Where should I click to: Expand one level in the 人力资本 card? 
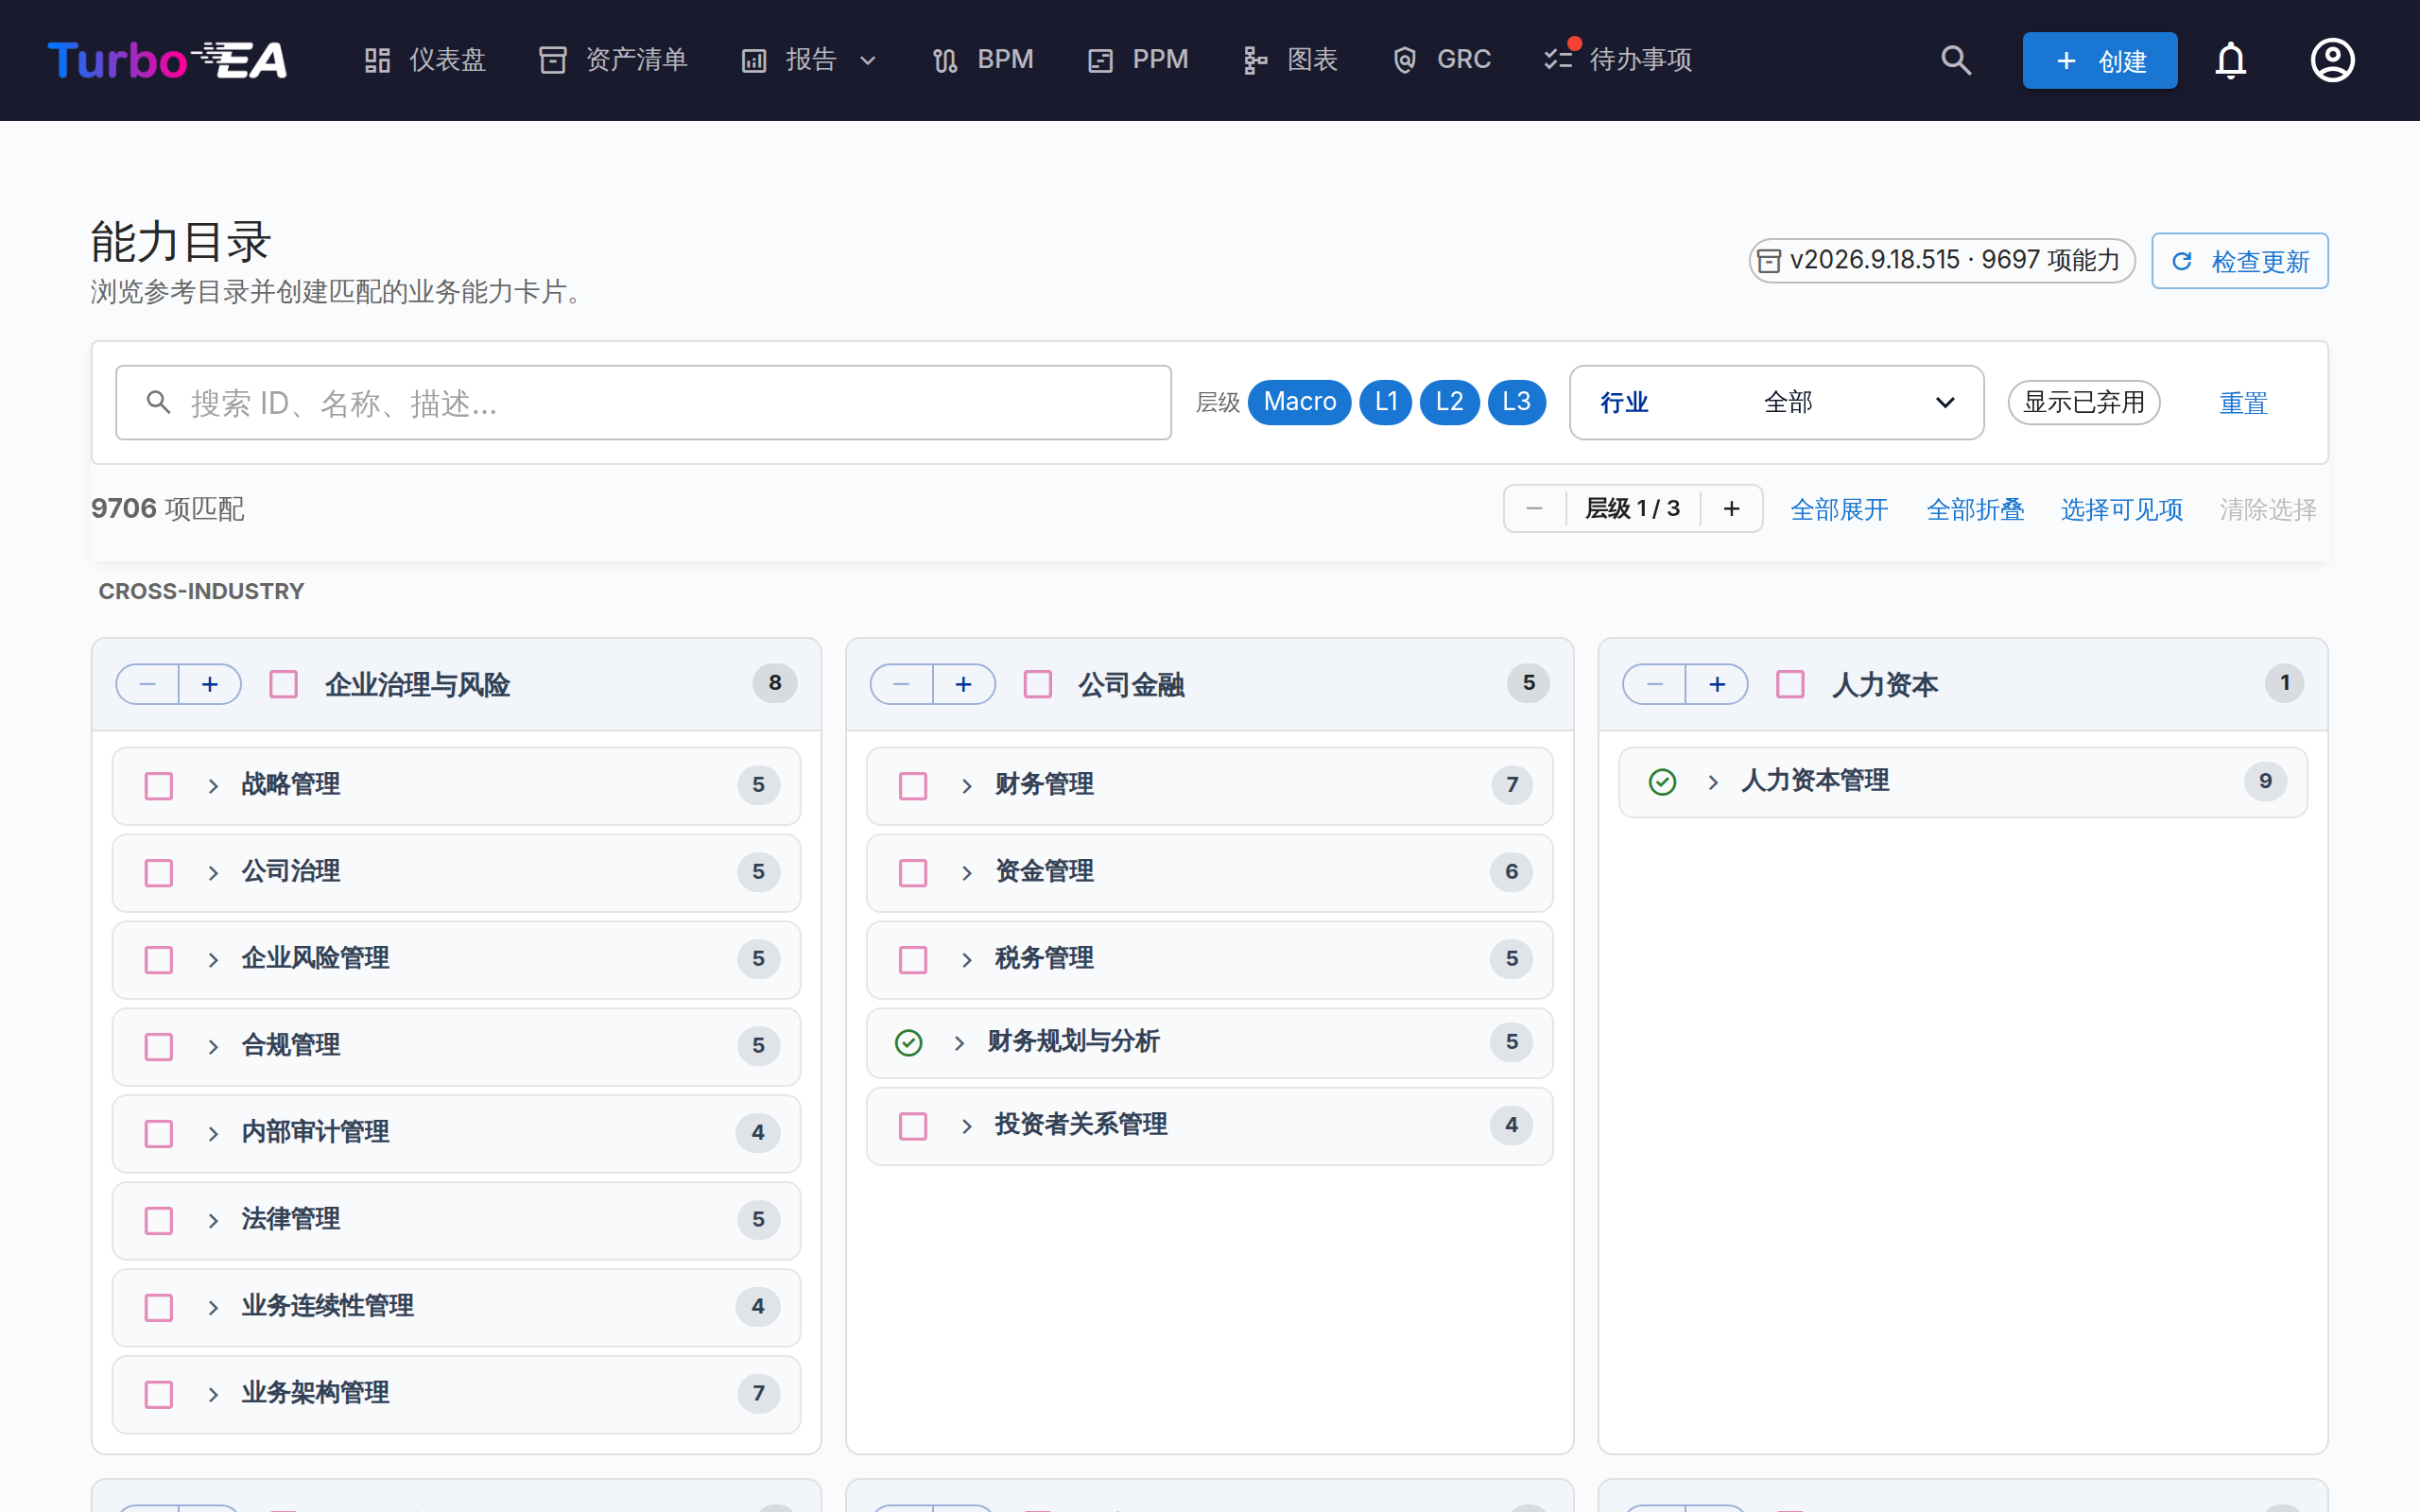pos(1717,684)
